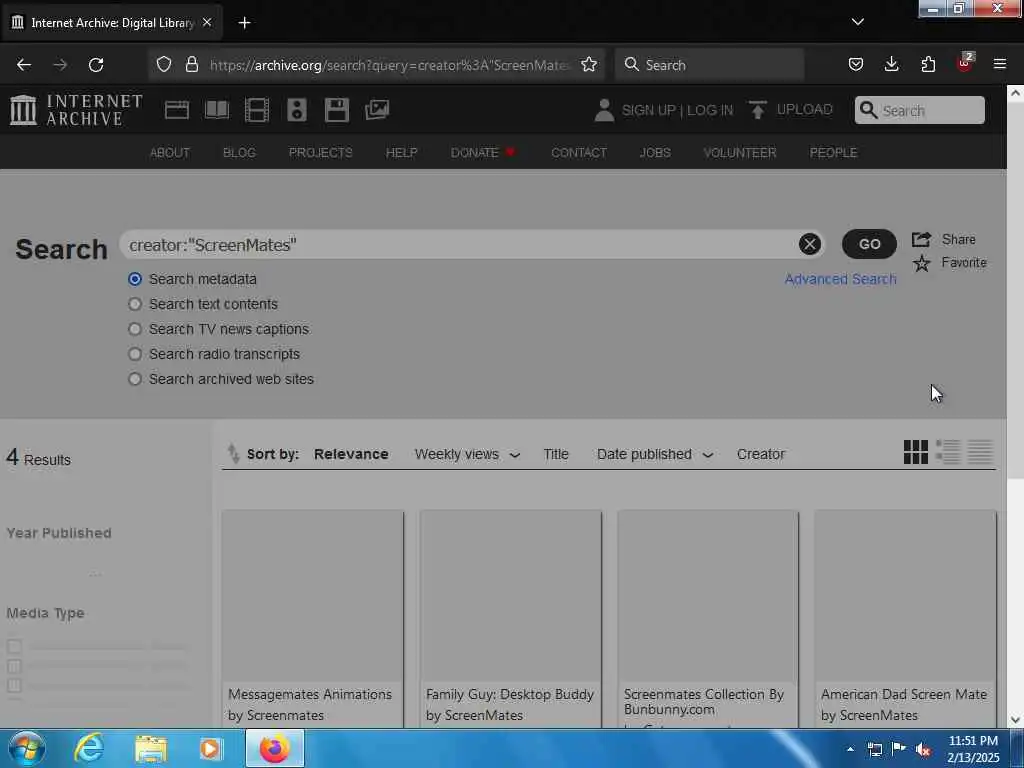Bookmark this page with star
The image size is (1024, 768).
tap(588, 65)
